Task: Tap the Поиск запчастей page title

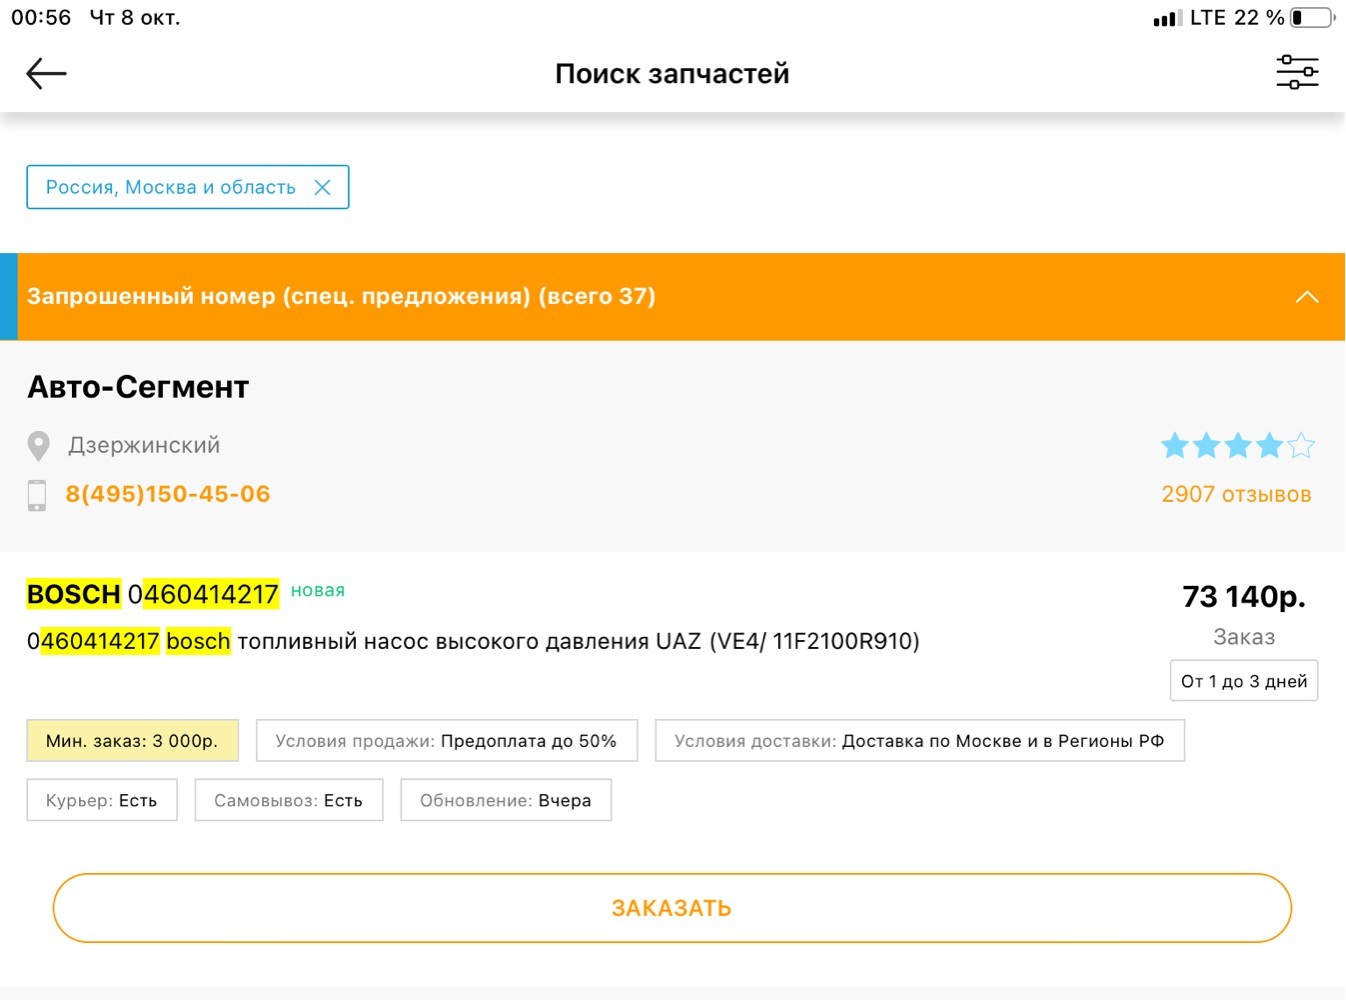Action: 672,73
